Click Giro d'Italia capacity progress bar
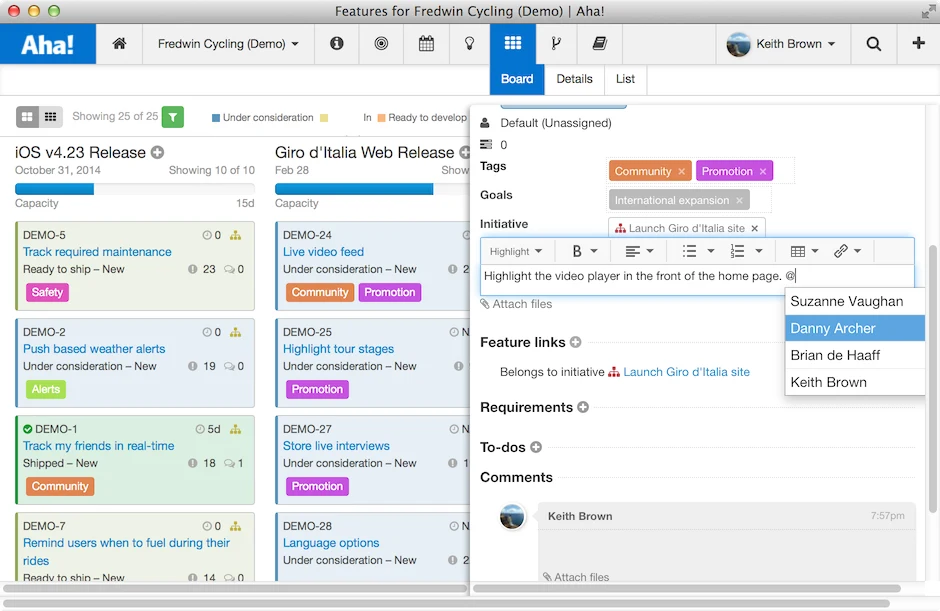This screenshot has height=611, width=940. coord(372,189)
